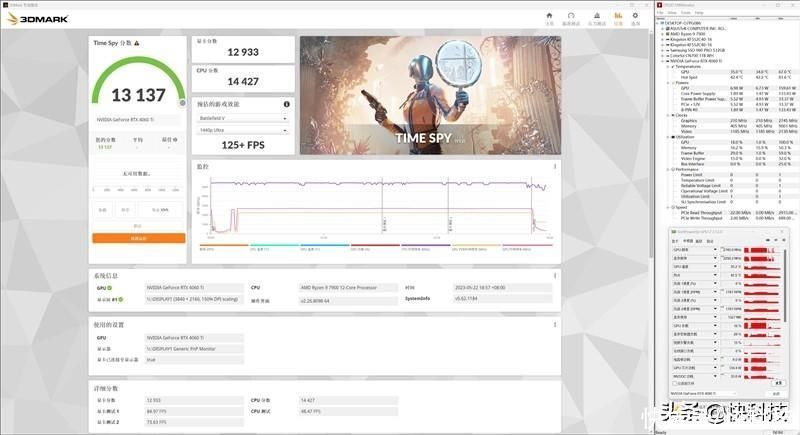Toggle the blue GPU temperature legend item
800x435 pixels.
click(324, 247)
